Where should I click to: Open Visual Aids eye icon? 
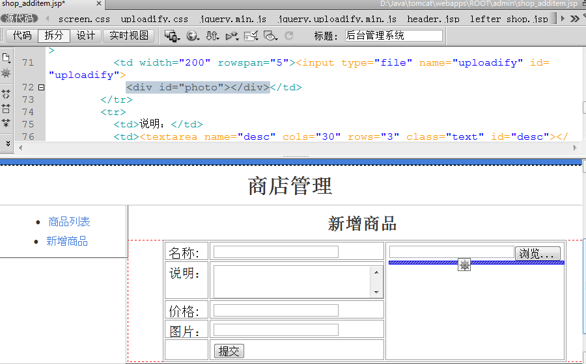pos(271,36)
